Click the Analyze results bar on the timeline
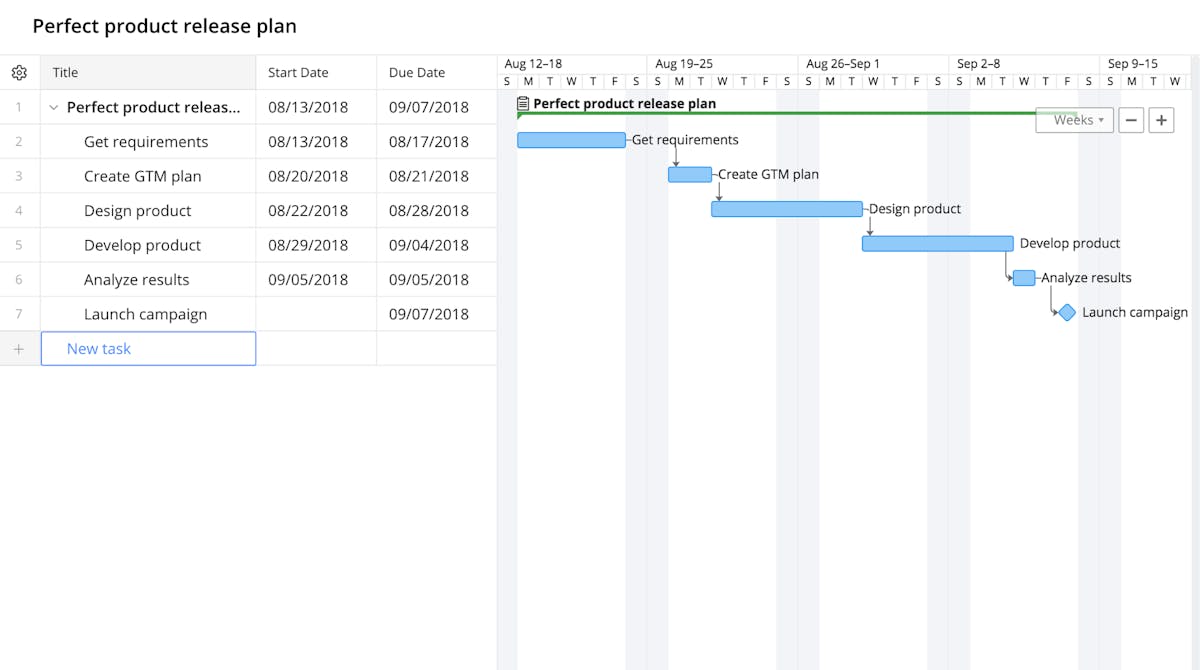This screenshot has width=1200, height=670. pyautogui.click(x=1023, y=278)
